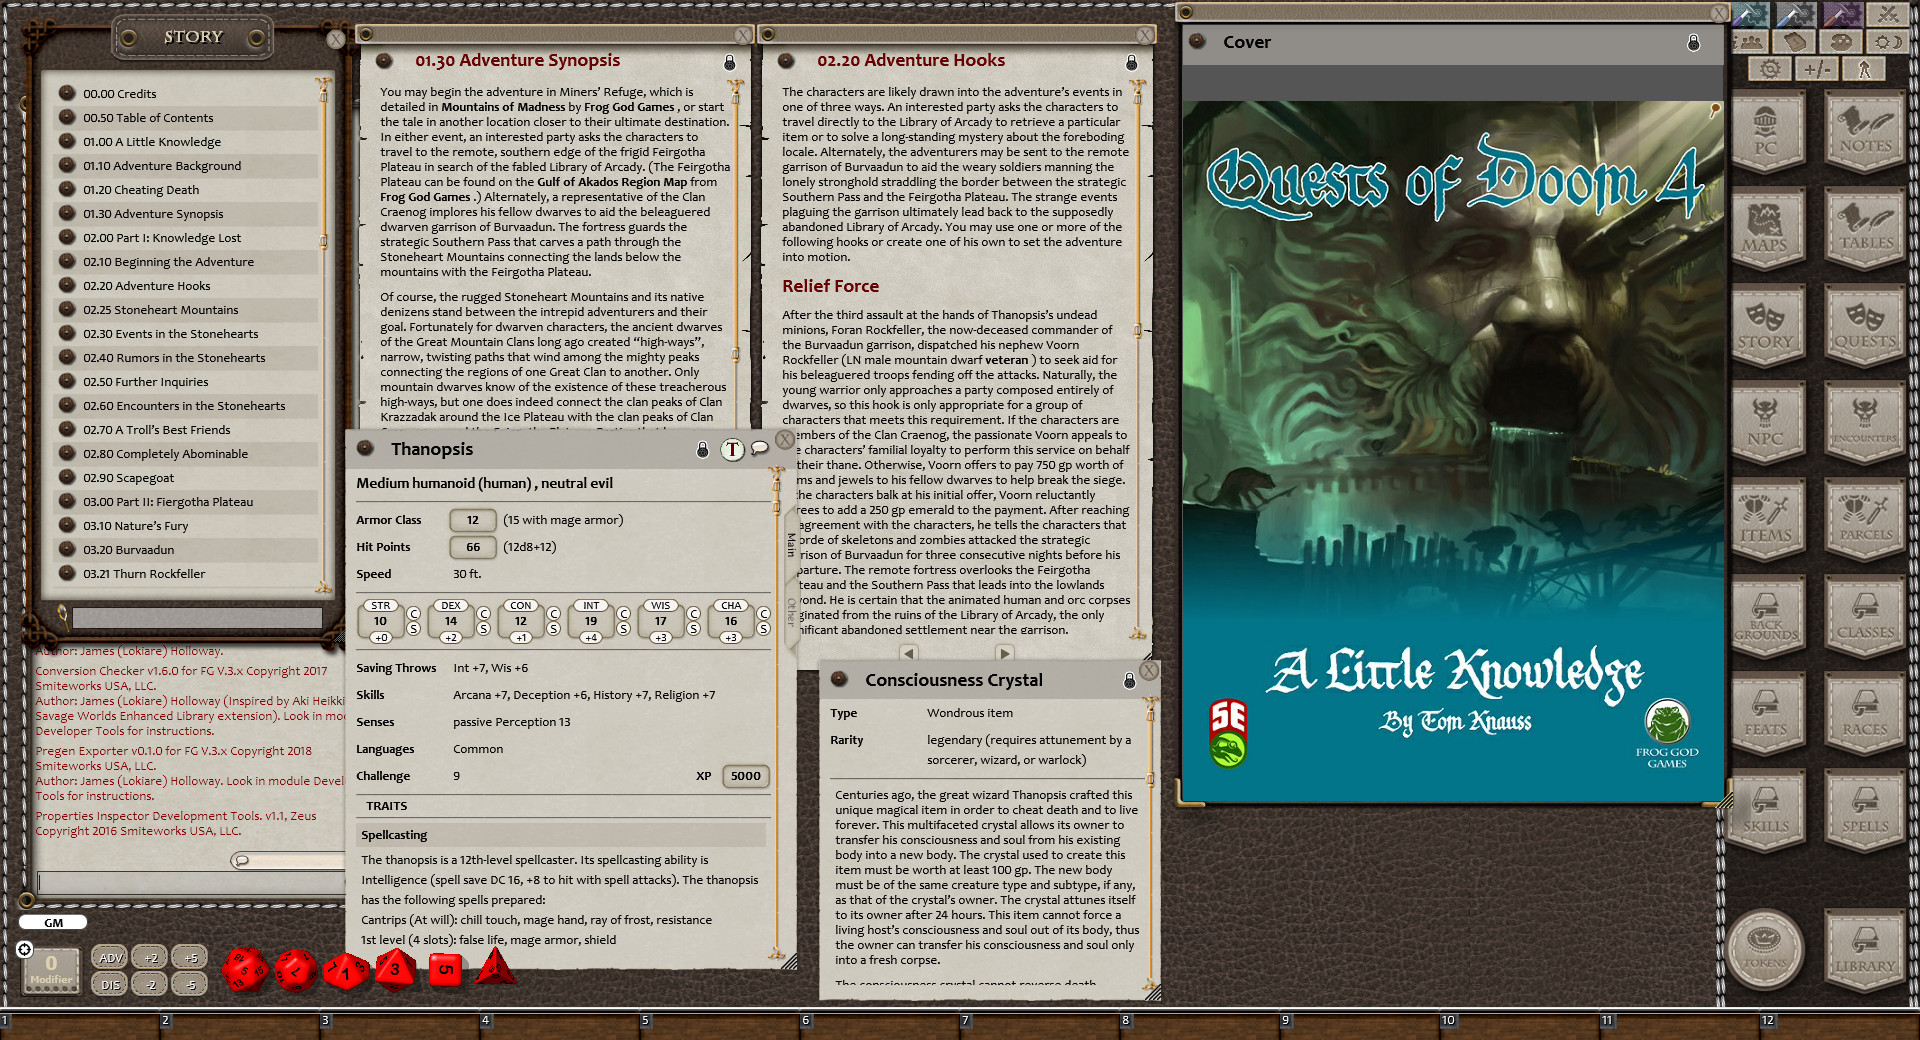Click the GM button above the chat input

coord(52,922)
